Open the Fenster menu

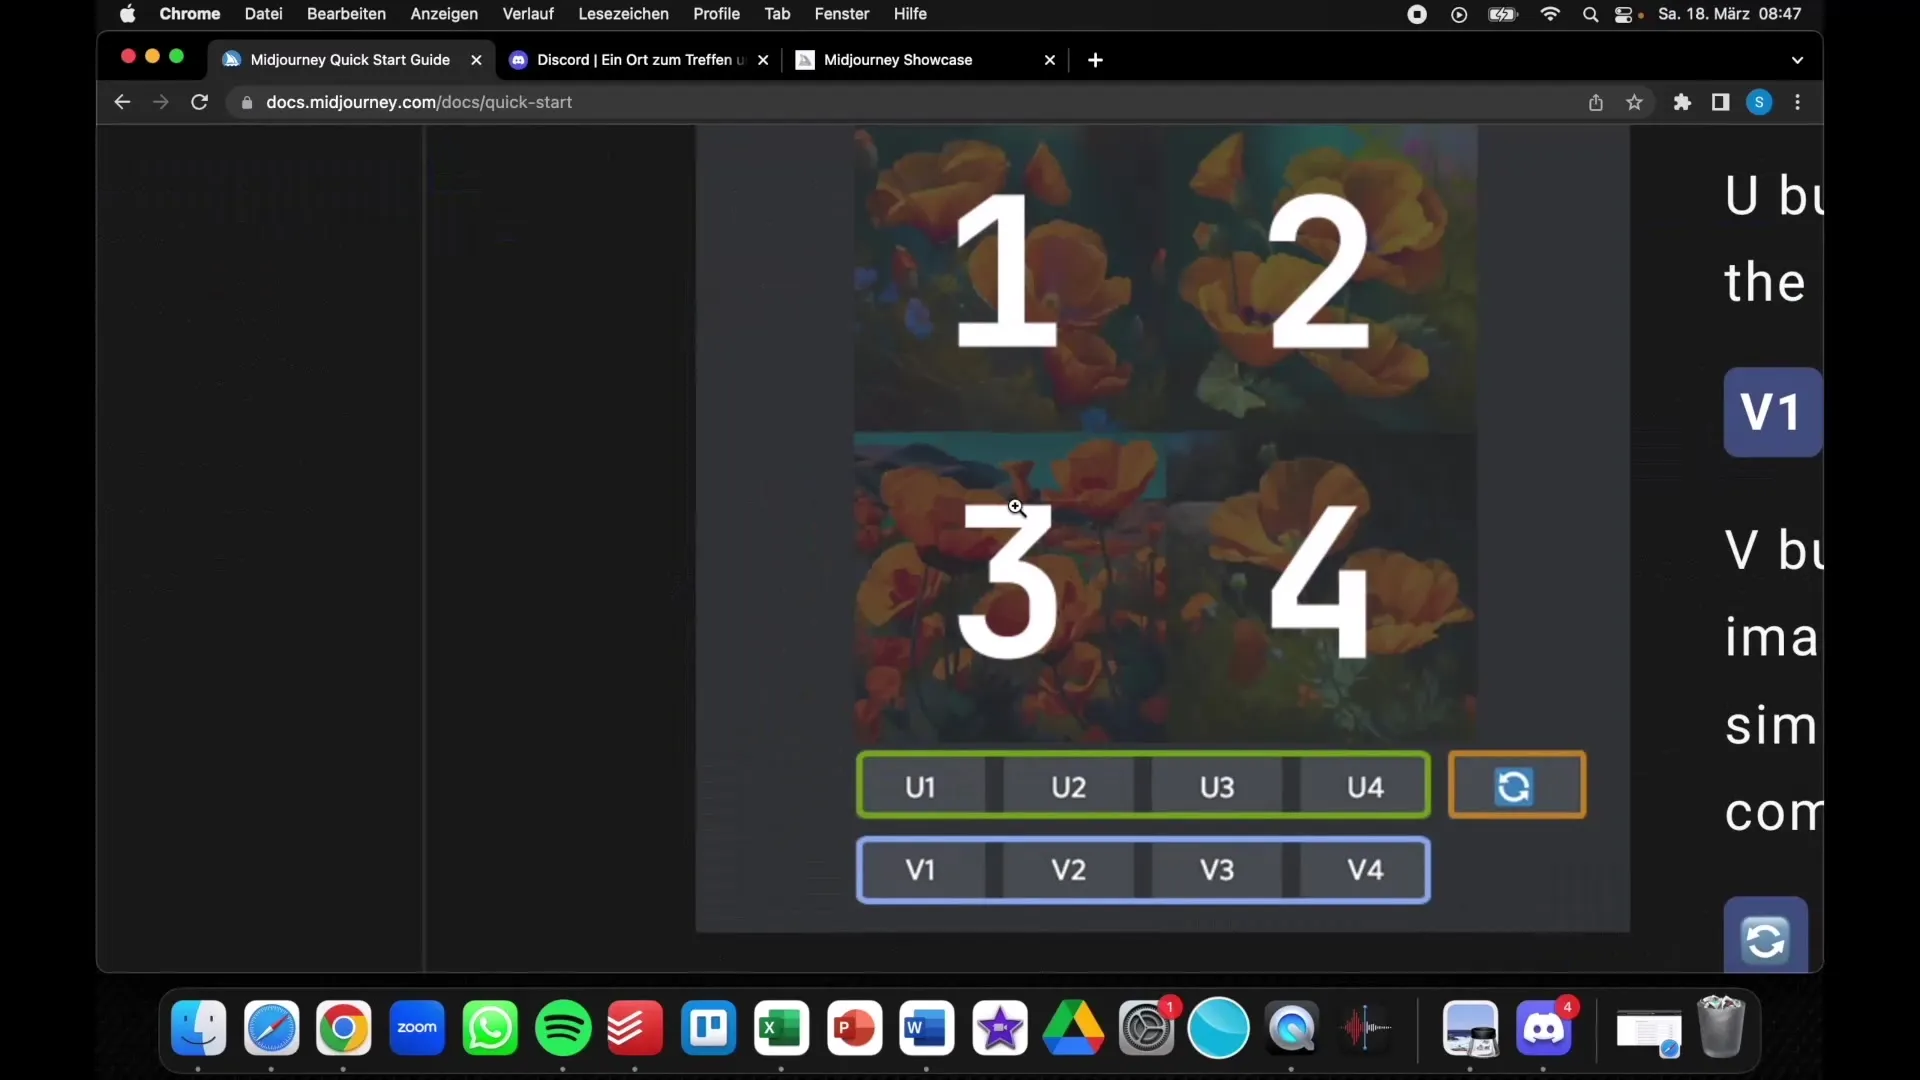(x=841, y=14)
